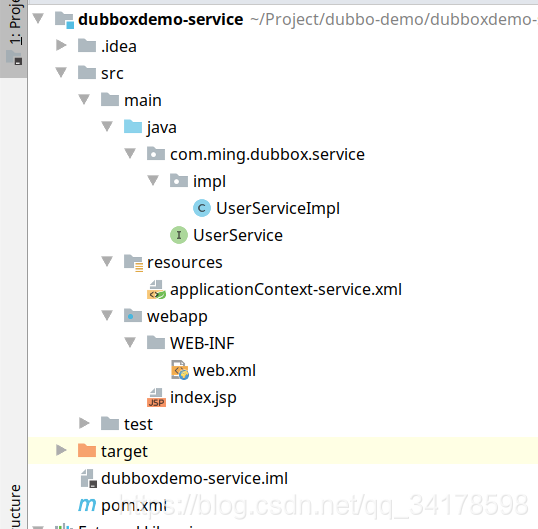
Task: Expand the .idea folder arrow
Action: [61, 45]
